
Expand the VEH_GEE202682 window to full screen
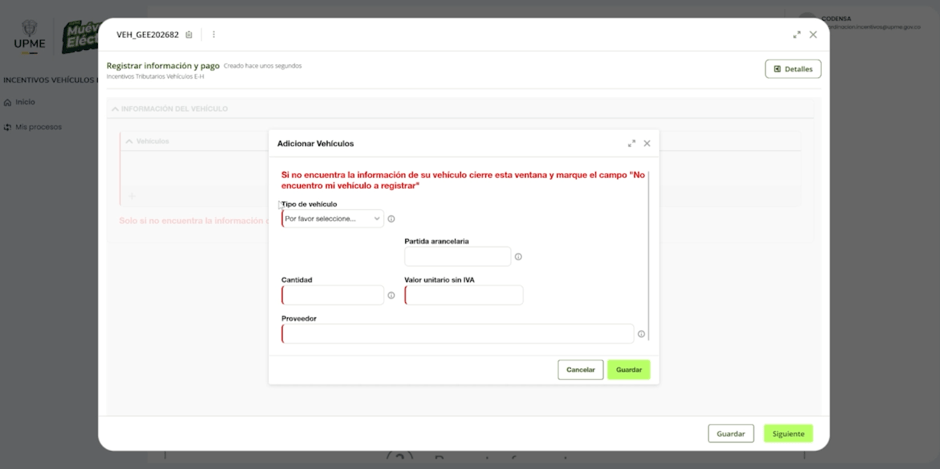[x=797, y=35]
